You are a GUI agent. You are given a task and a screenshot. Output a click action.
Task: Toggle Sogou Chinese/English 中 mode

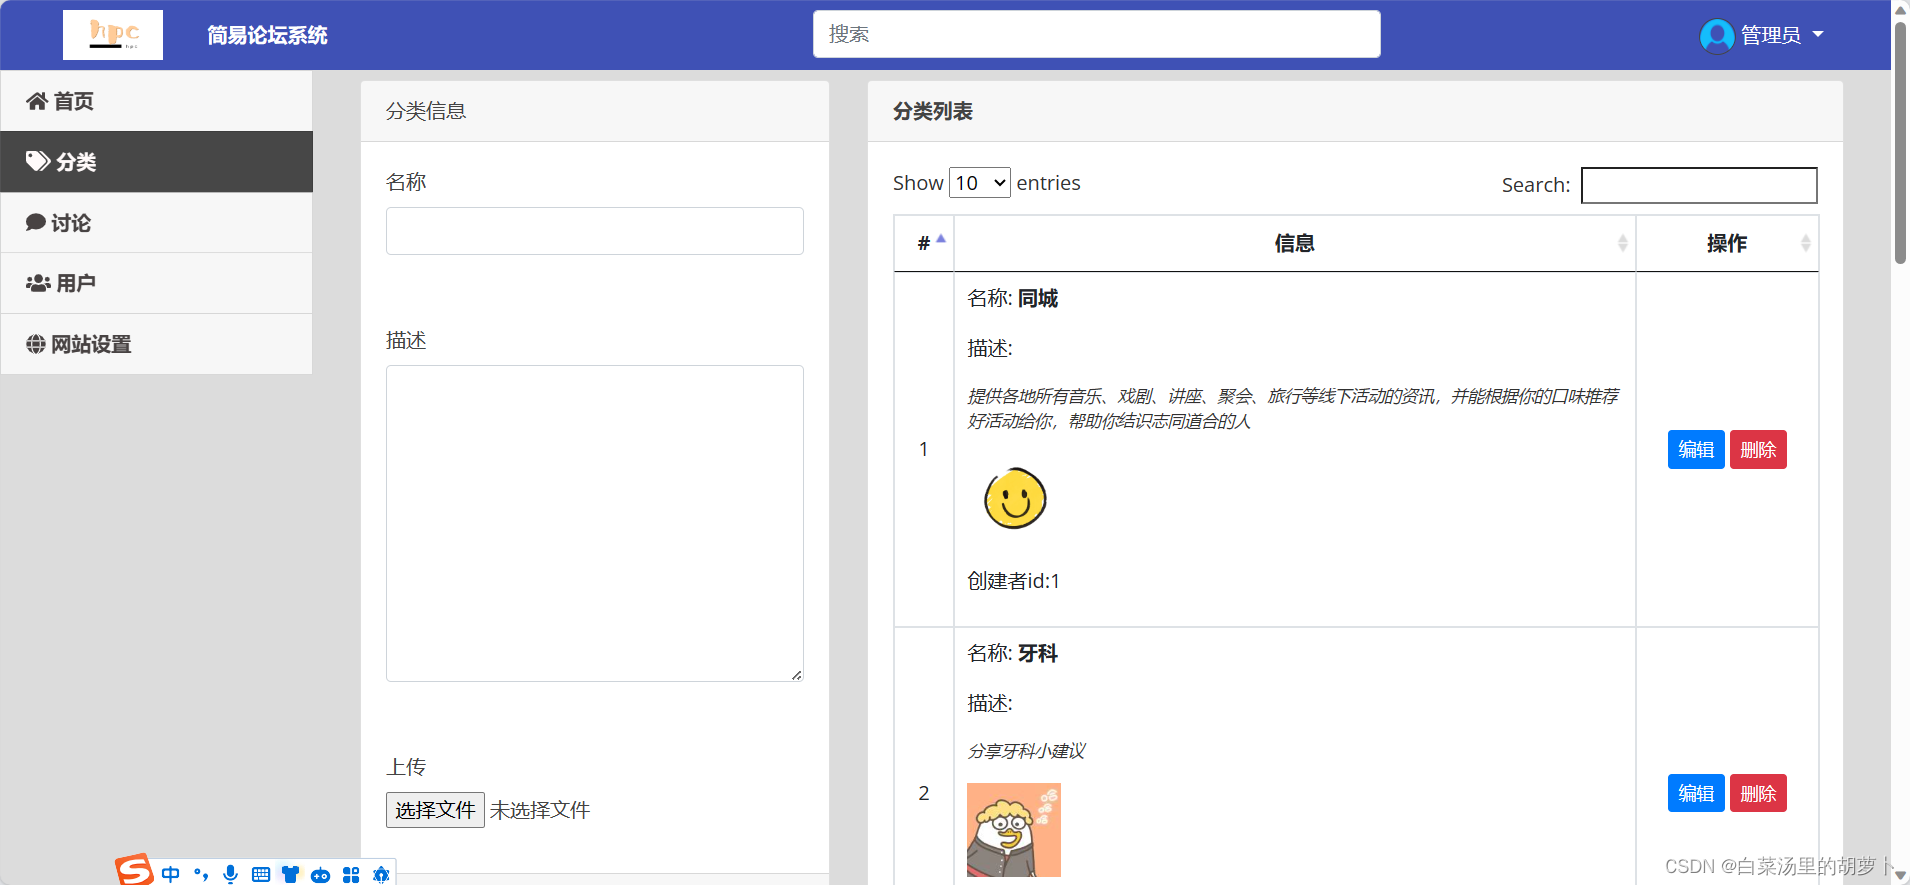pyautogui.click(x=171, y=874)
